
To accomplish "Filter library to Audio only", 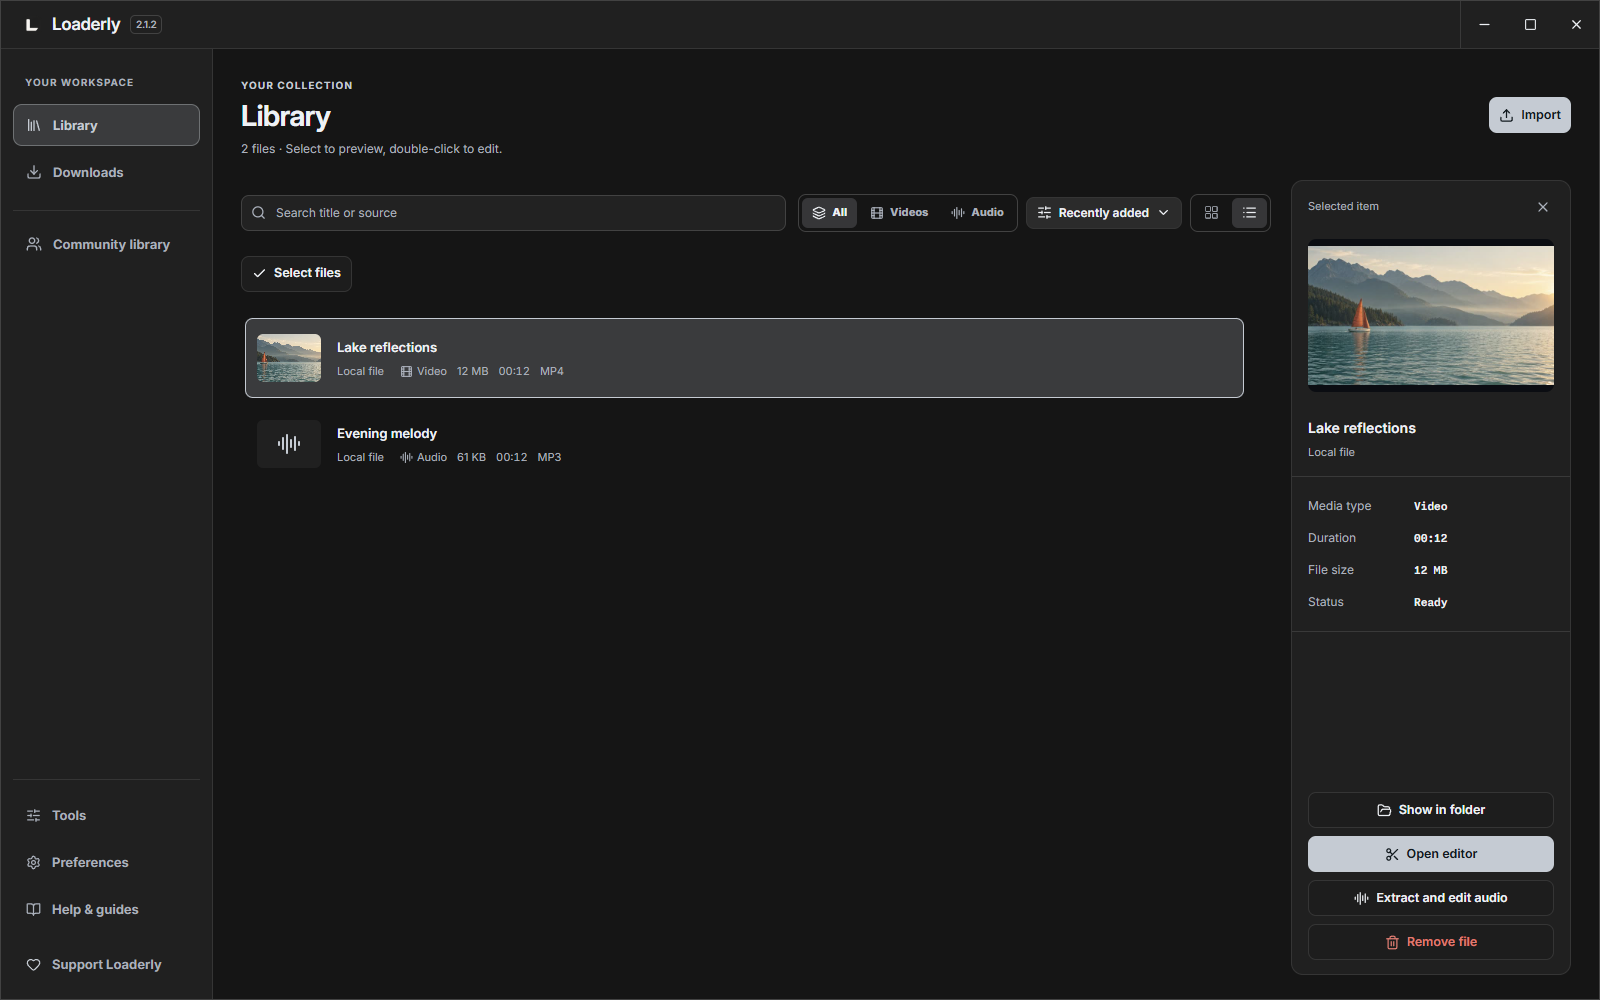I will 977,213.
